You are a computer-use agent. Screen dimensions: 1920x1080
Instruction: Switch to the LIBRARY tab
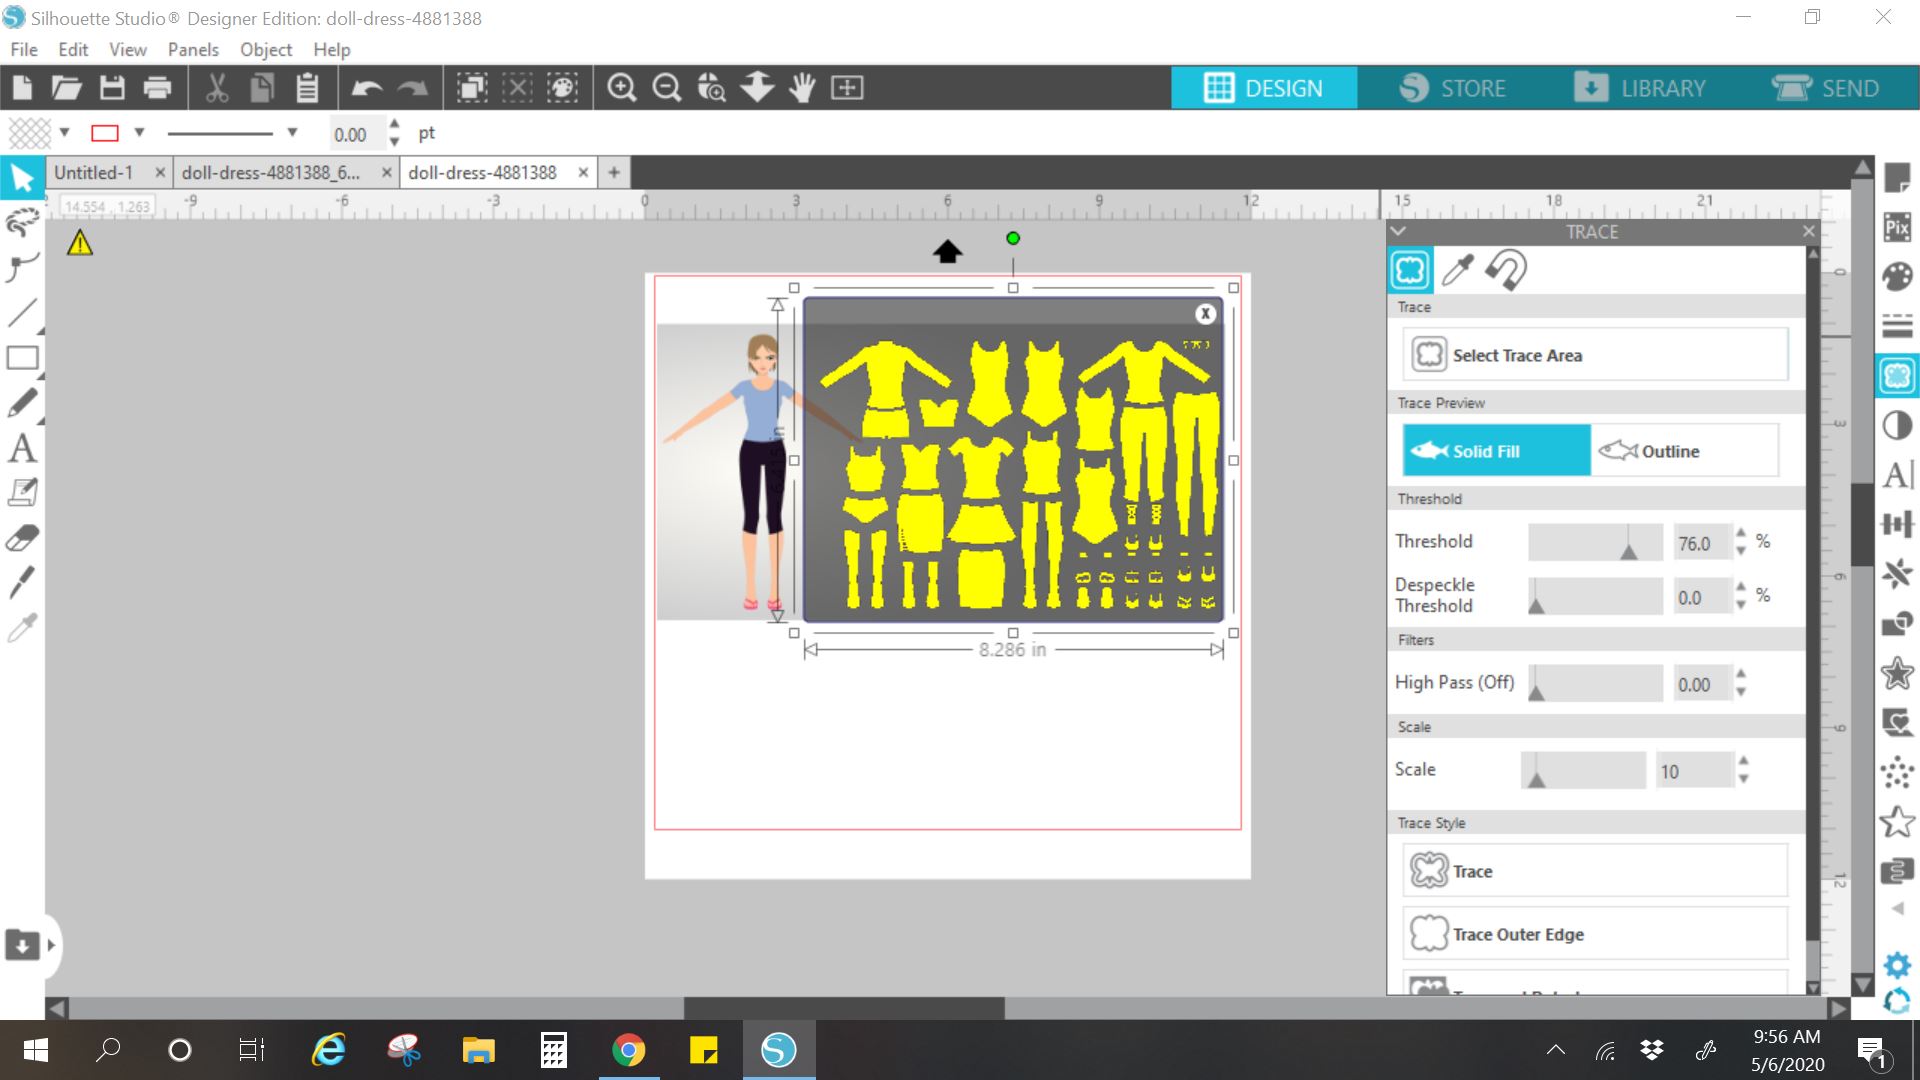point(1640,88)
